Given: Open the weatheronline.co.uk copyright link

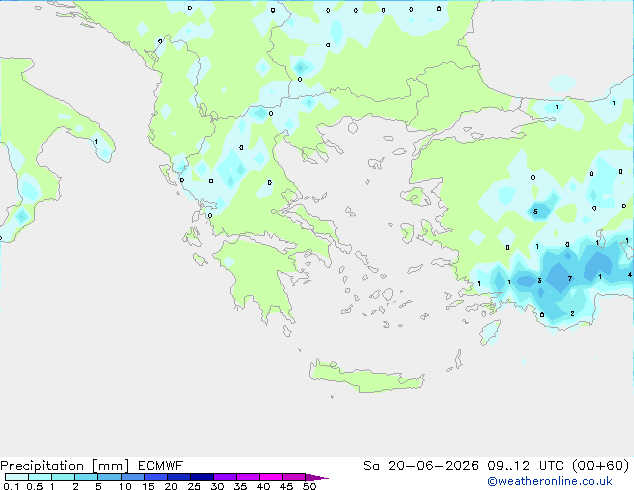Looking at the screenshot, I should point(549,481).
